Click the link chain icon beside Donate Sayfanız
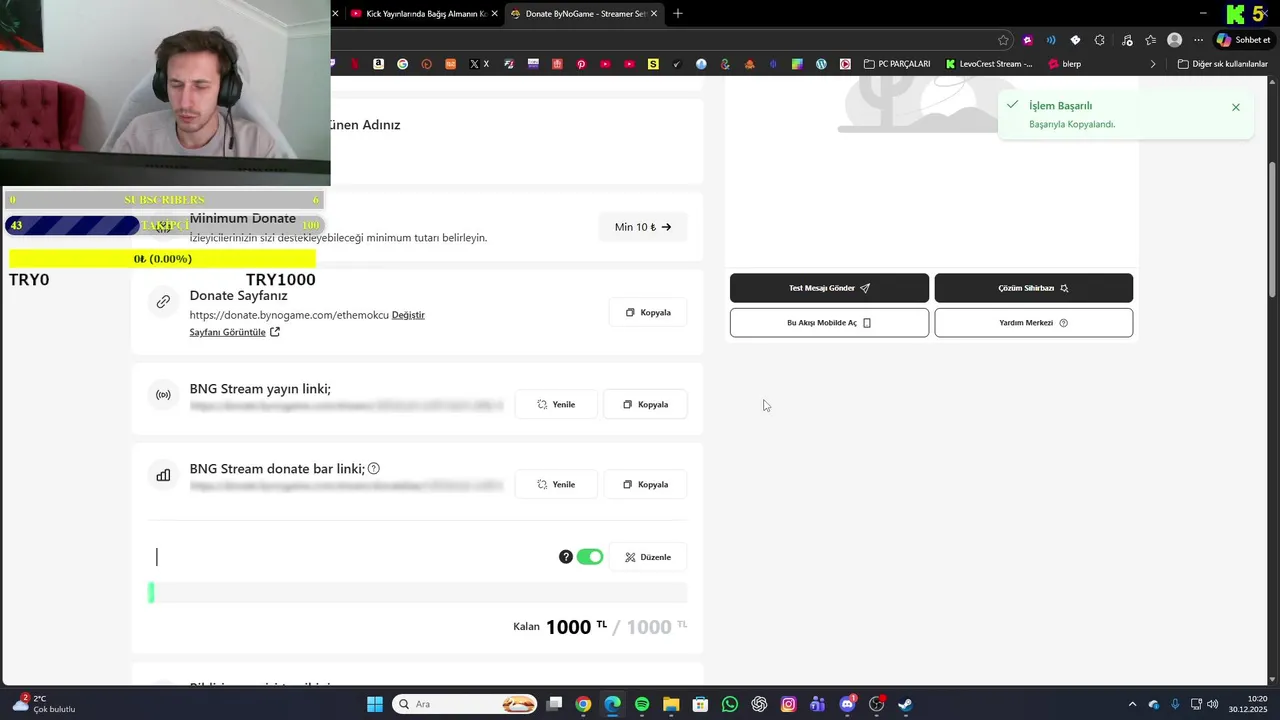 (163, 301)
